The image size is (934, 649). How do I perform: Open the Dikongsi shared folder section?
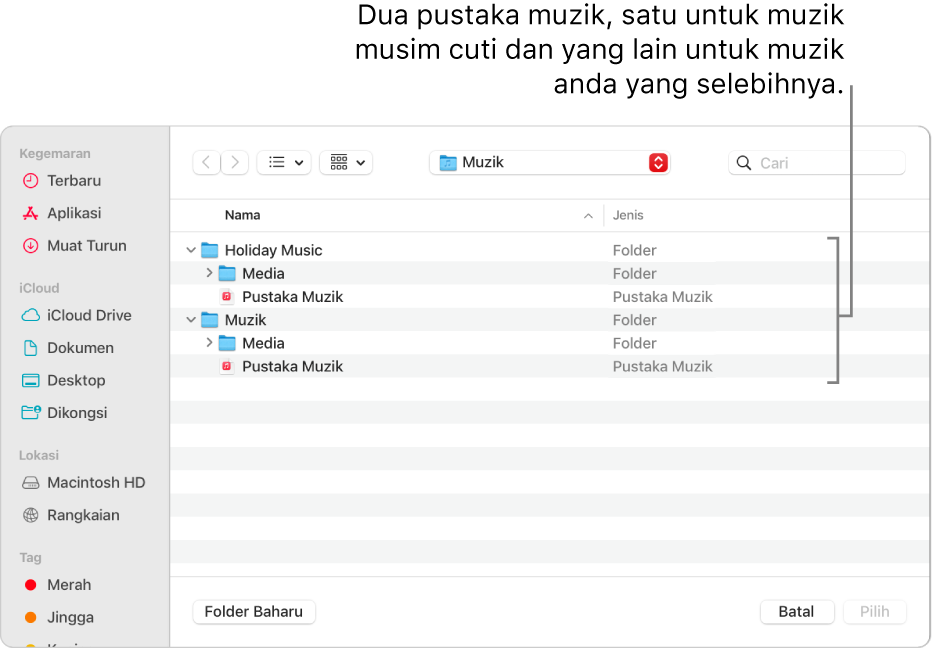(x=79, y=412)
